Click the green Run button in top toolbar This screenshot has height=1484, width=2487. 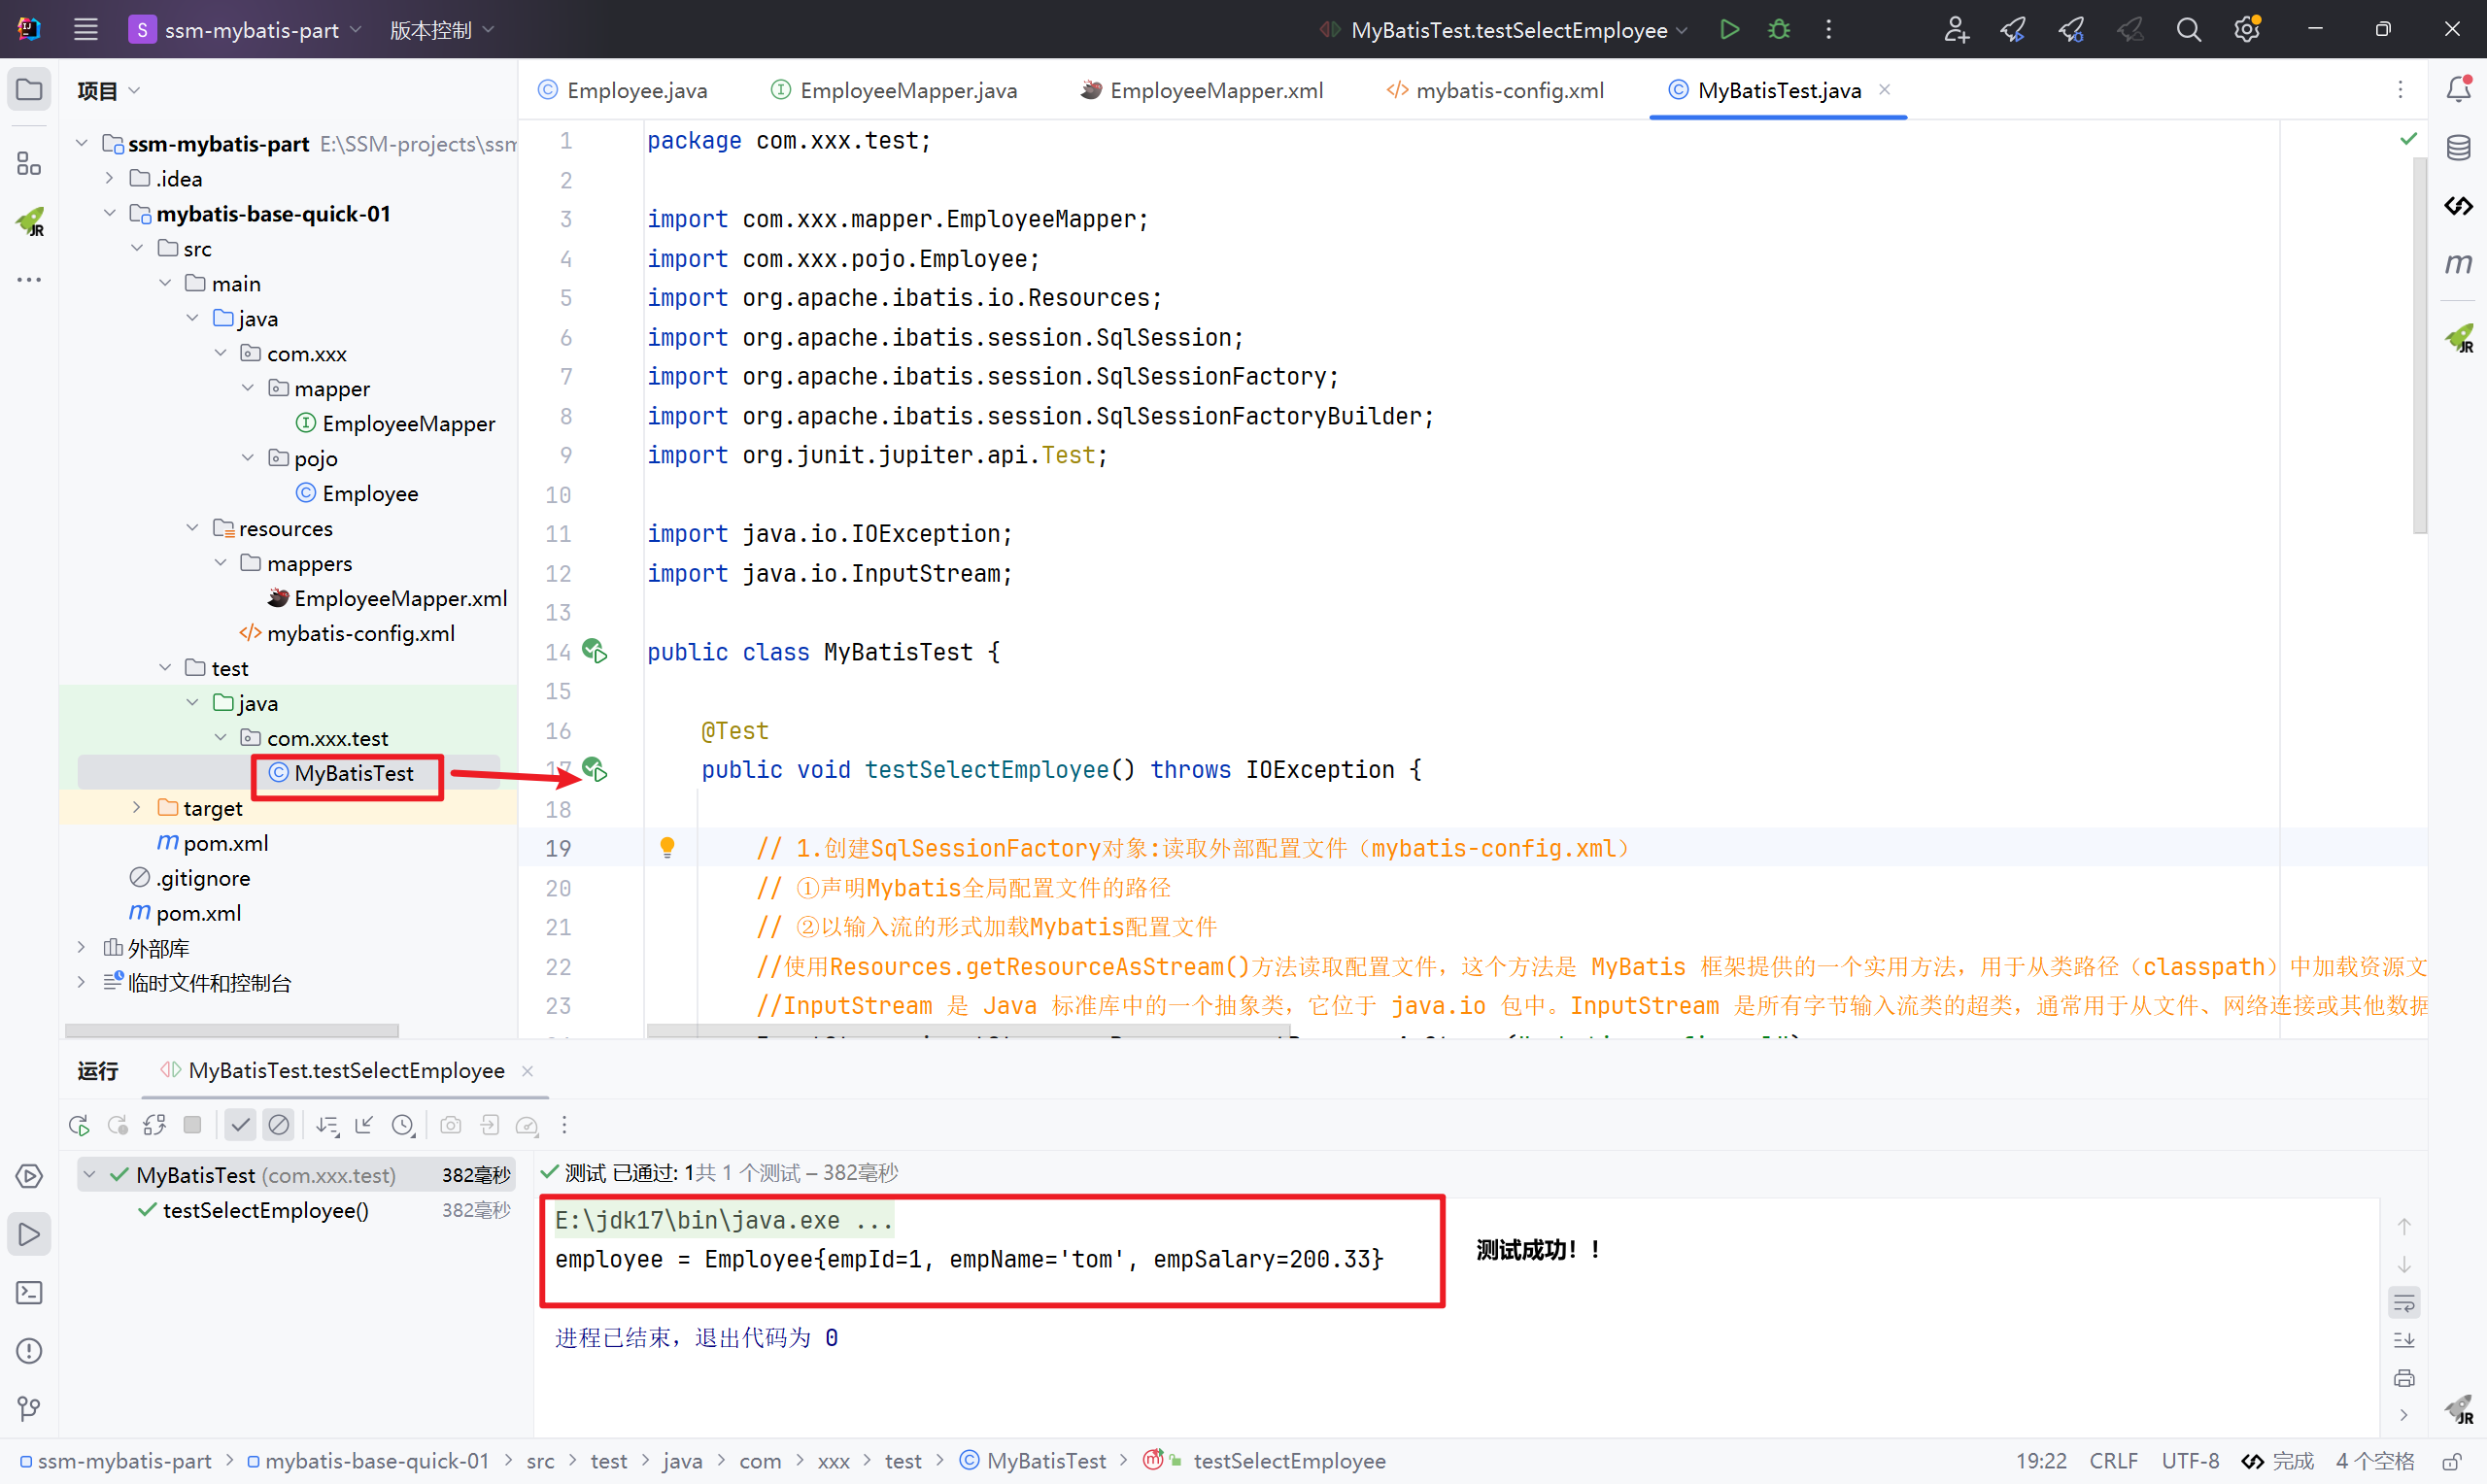pos(1729,30)
